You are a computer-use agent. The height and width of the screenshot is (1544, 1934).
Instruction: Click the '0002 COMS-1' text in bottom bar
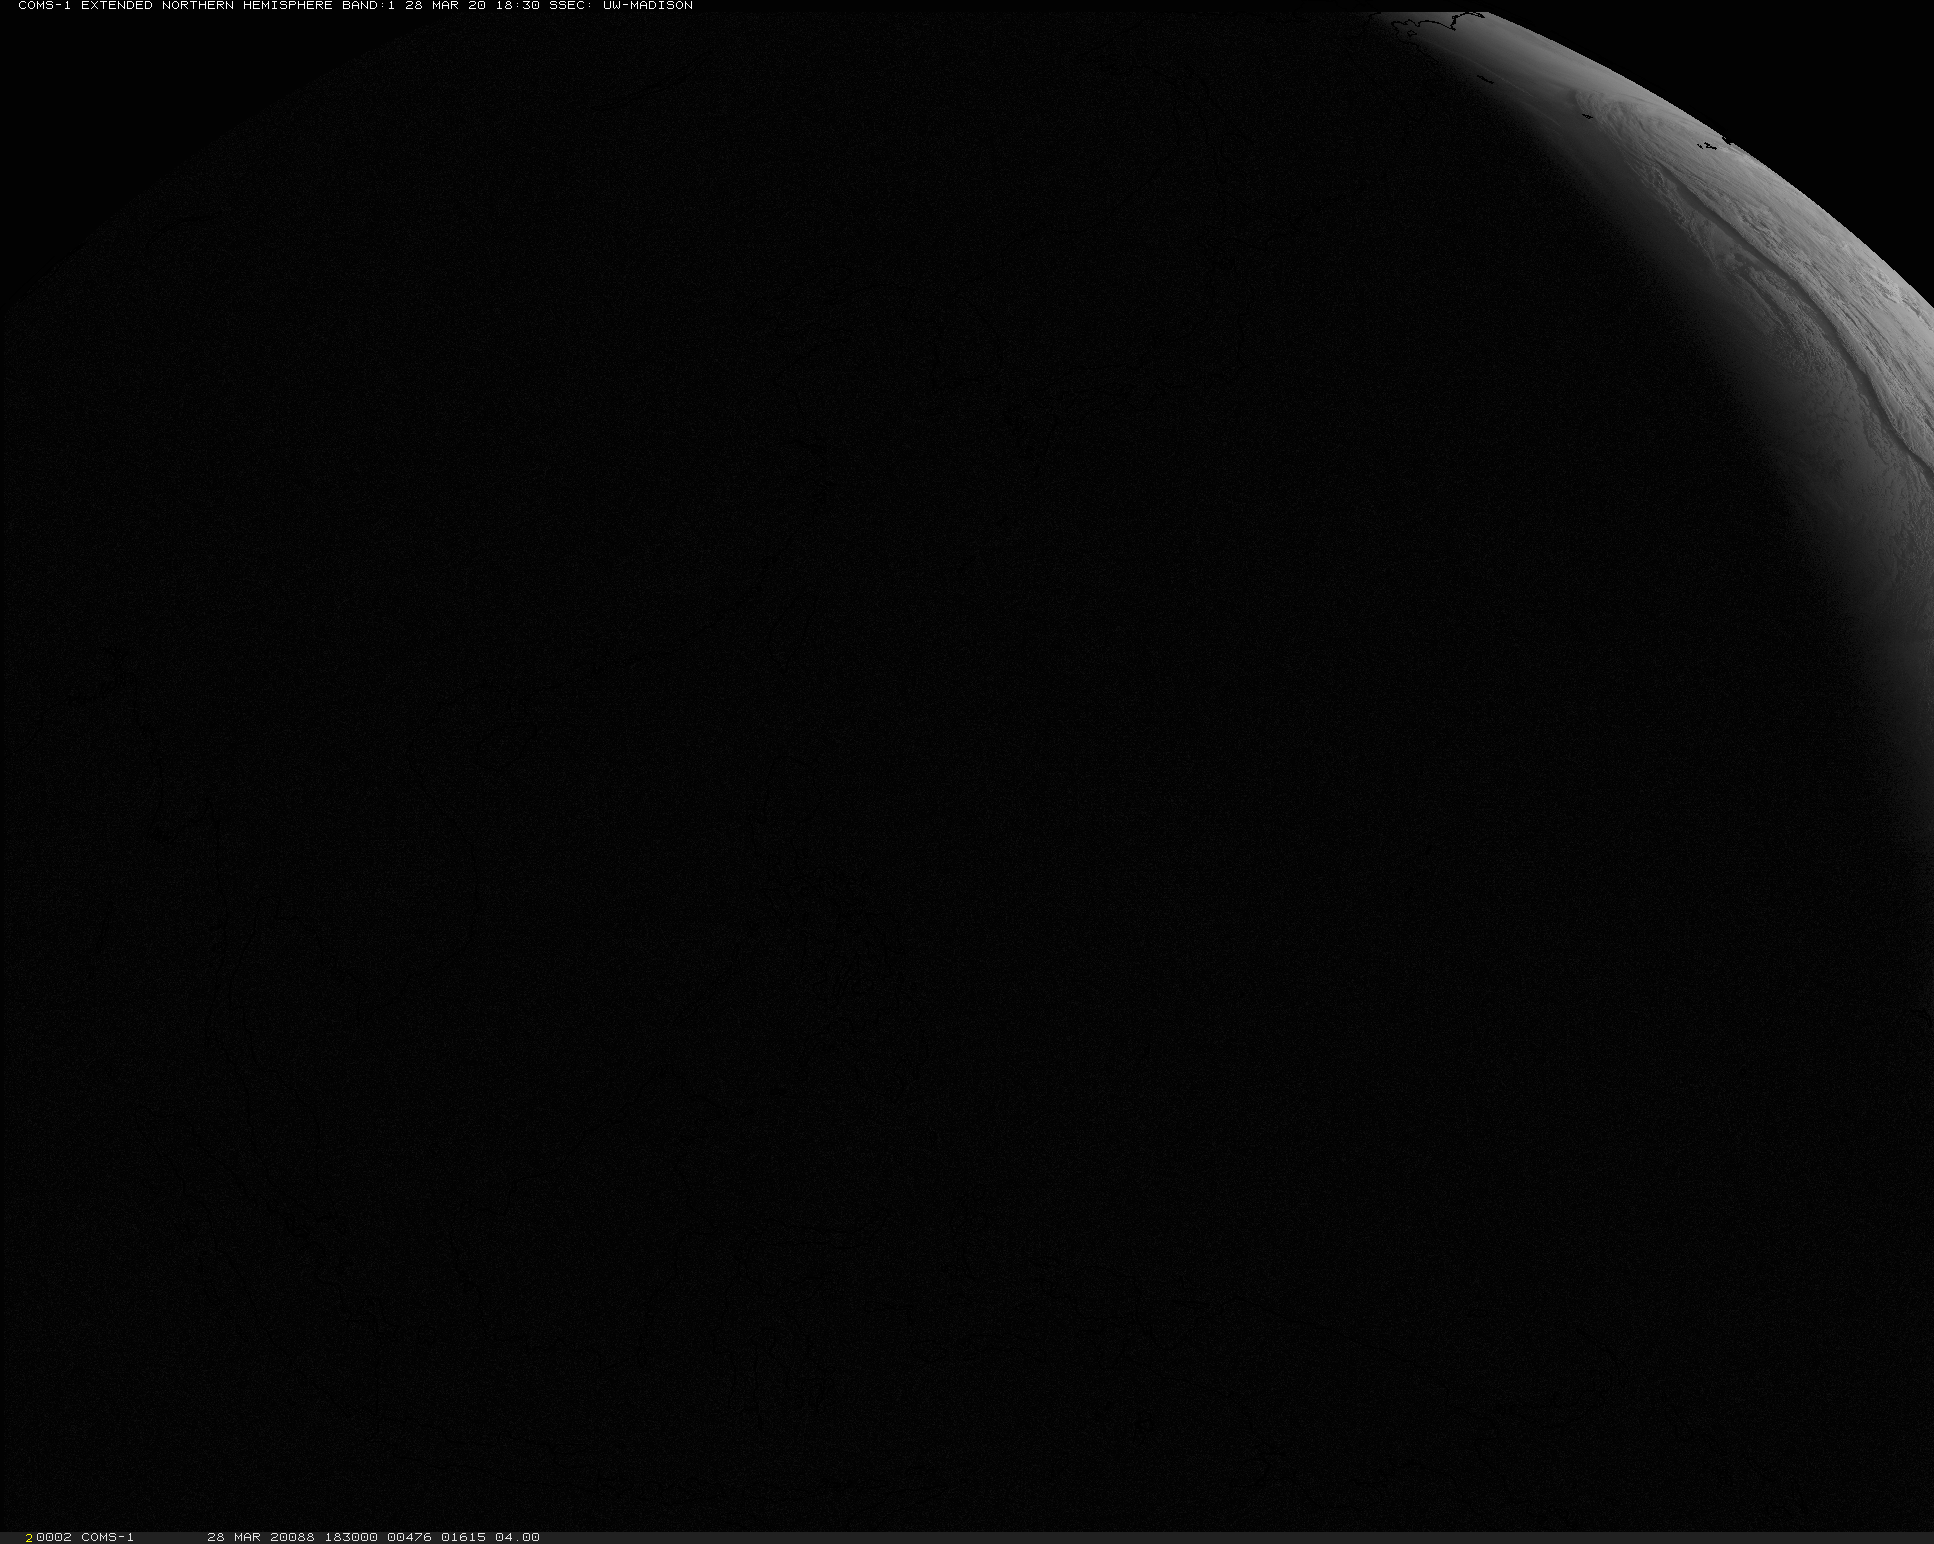click(85, 1537)
